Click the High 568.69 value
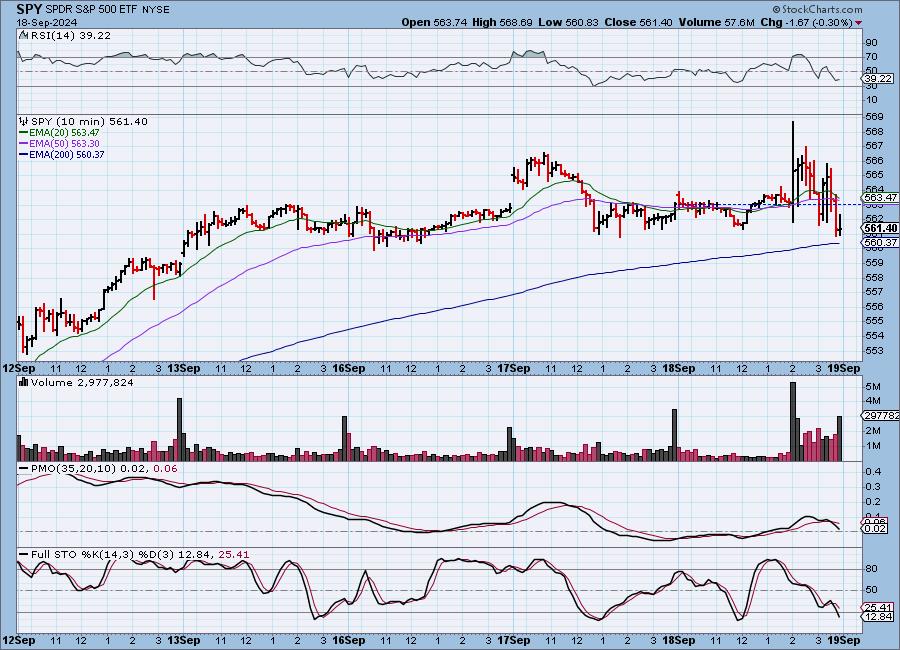This screenshot has width=900, height=650. (x=502, y=22)
